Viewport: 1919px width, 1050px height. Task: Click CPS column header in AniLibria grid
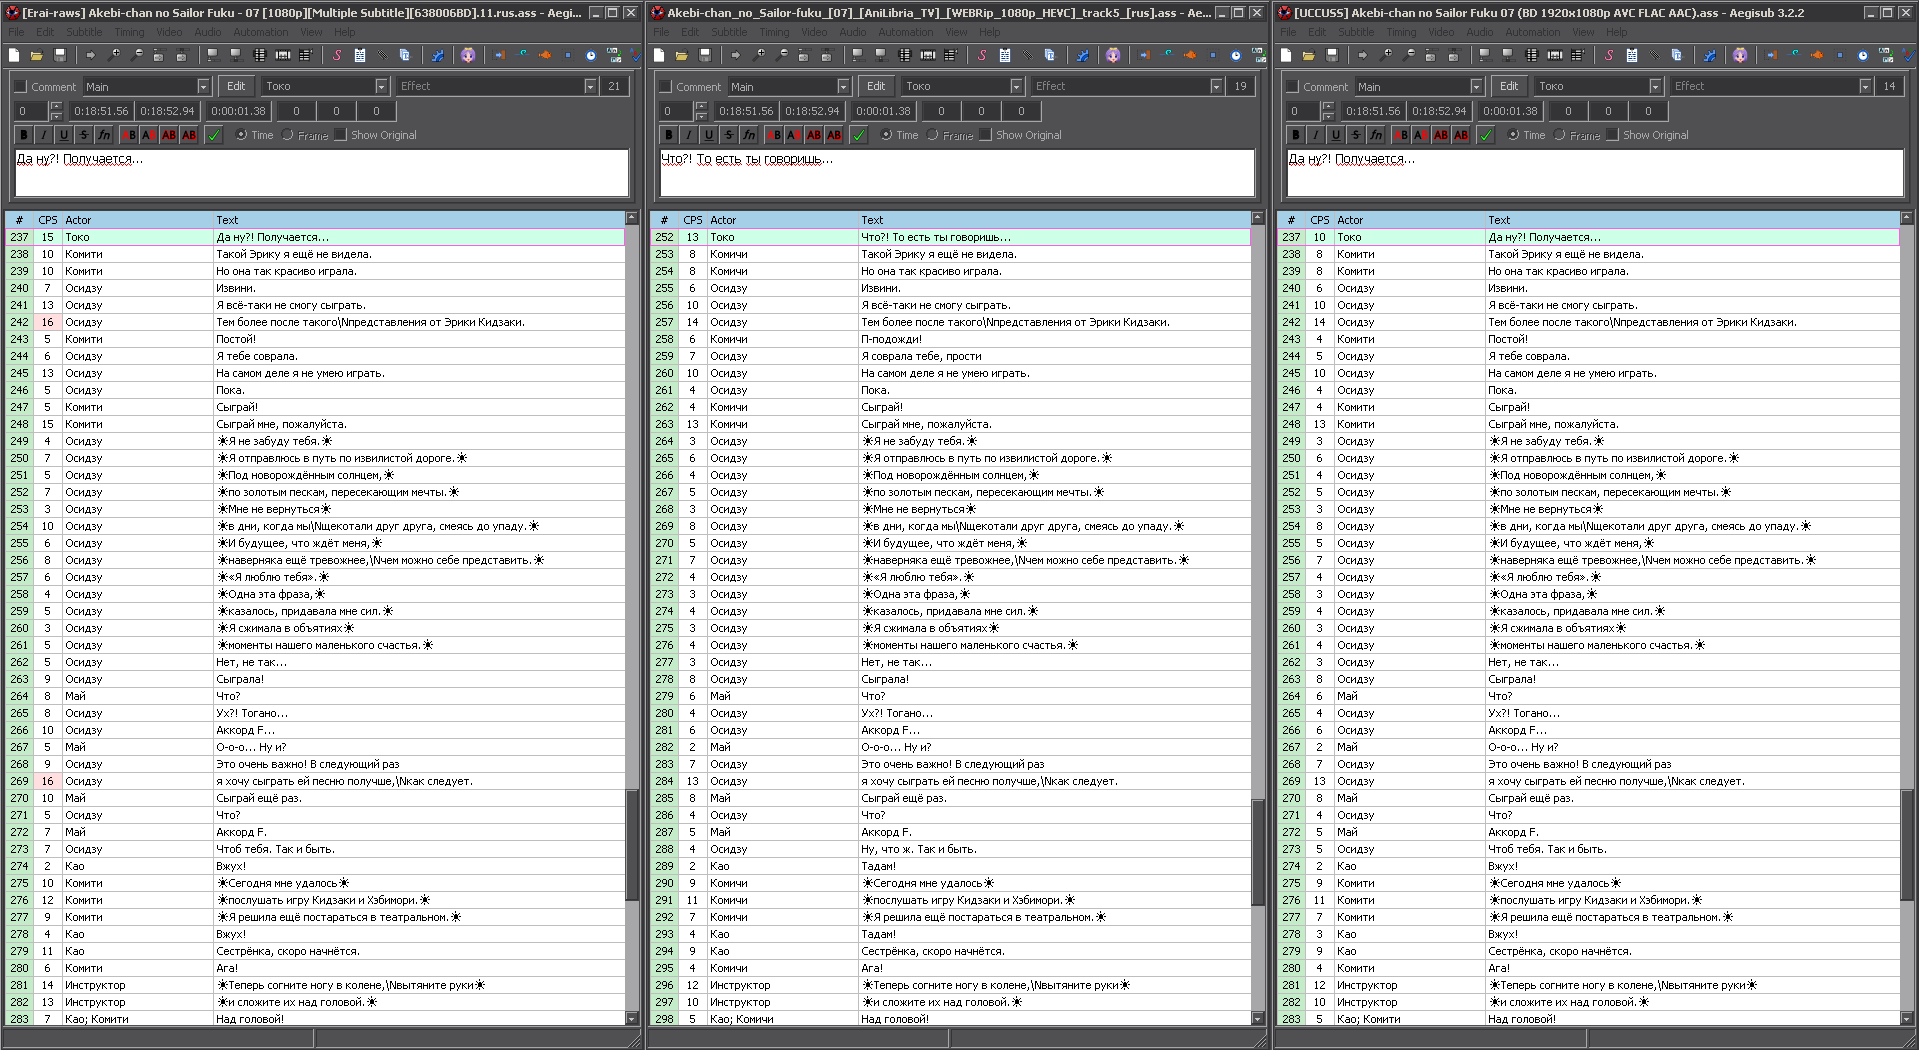(x=692, y=220)
